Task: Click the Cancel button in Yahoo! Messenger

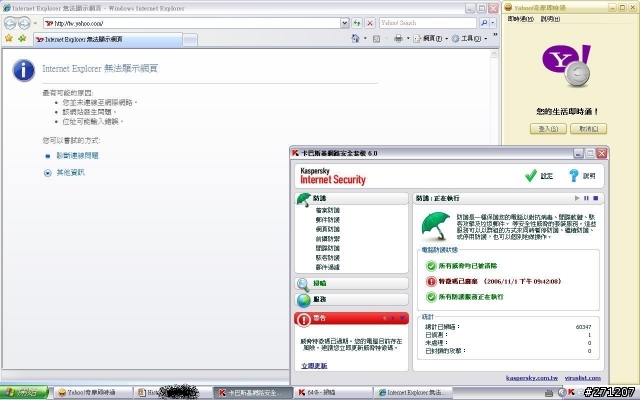Action: 589,129
